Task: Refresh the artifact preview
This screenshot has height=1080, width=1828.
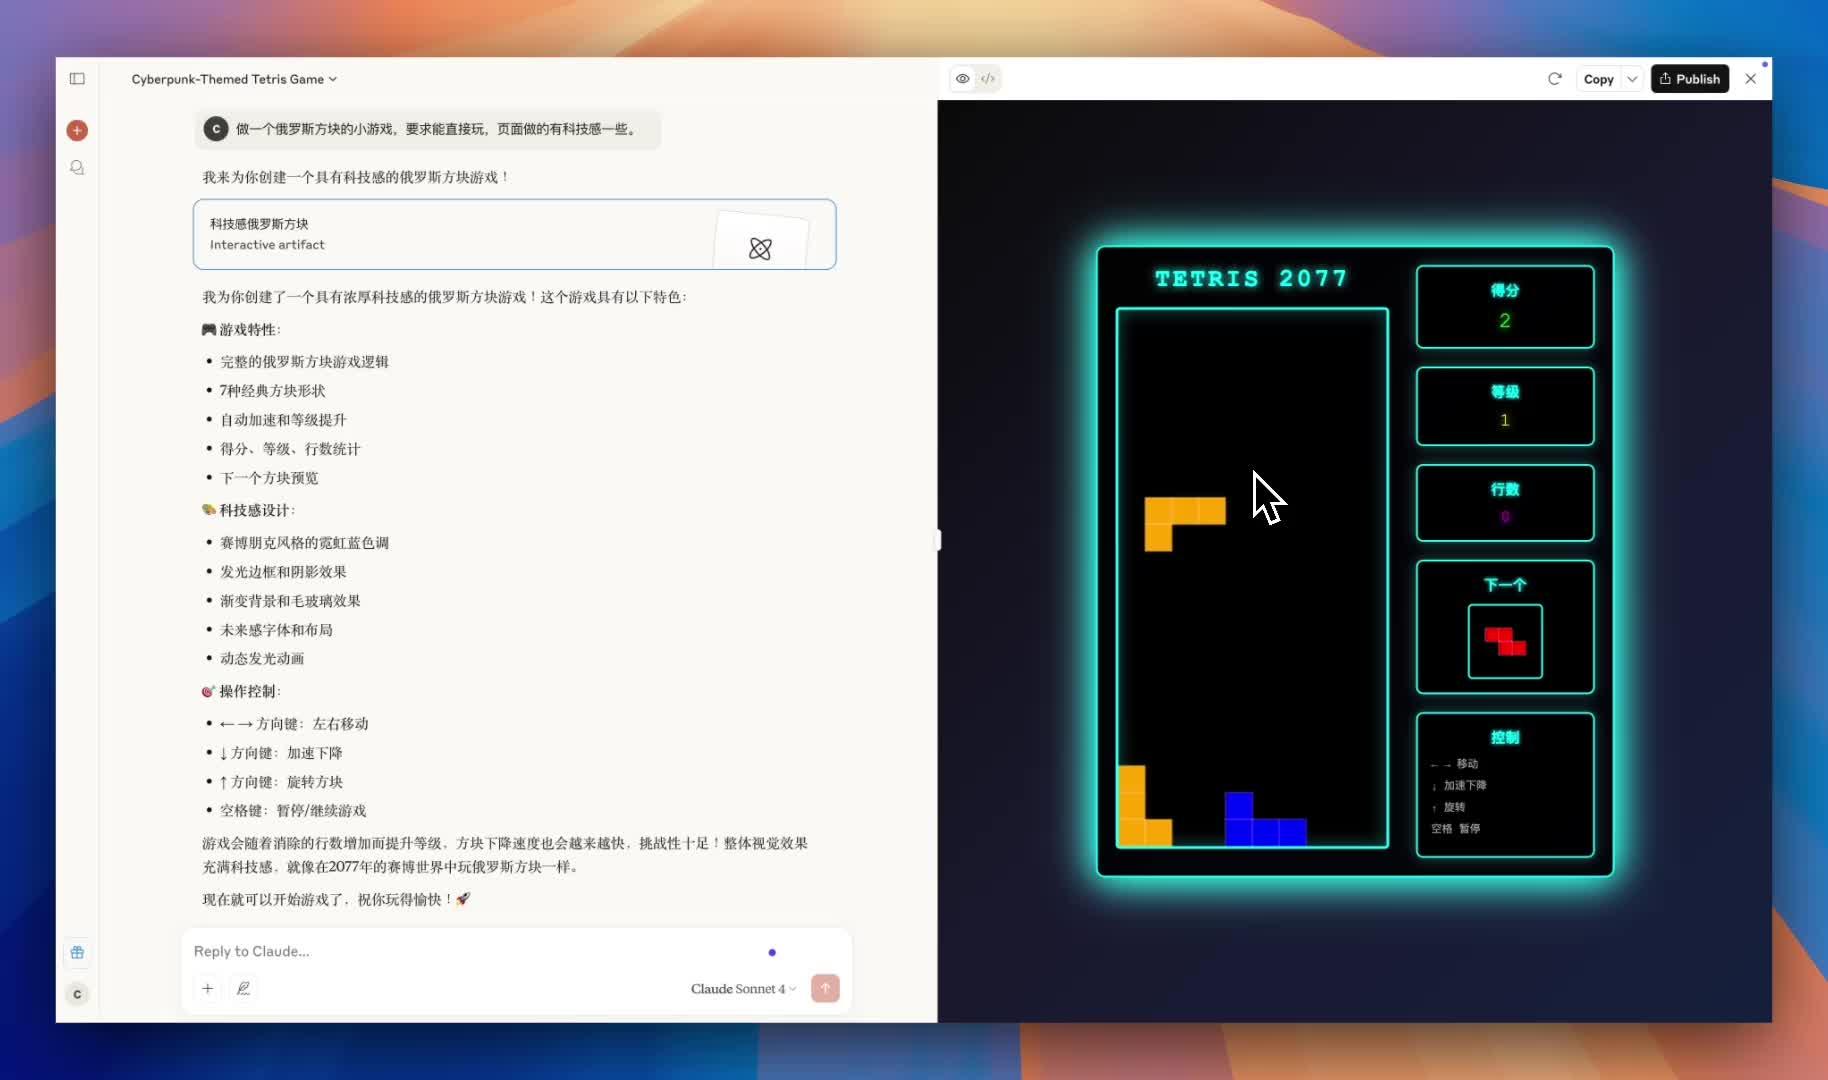Action: [x=1554, y=79]
